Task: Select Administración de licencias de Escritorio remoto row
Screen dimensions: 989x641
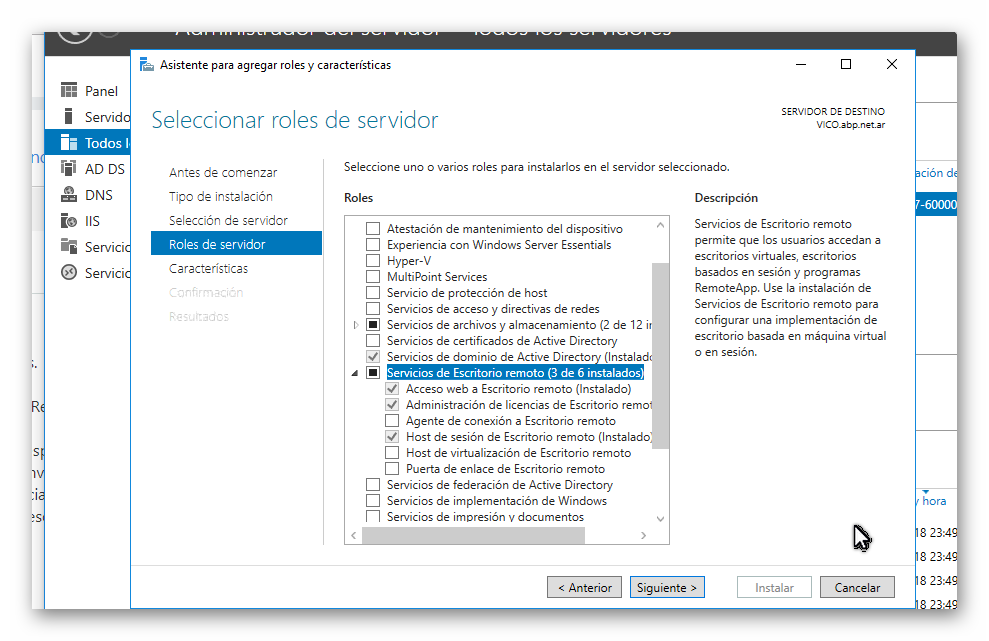Action: [529, 404]
